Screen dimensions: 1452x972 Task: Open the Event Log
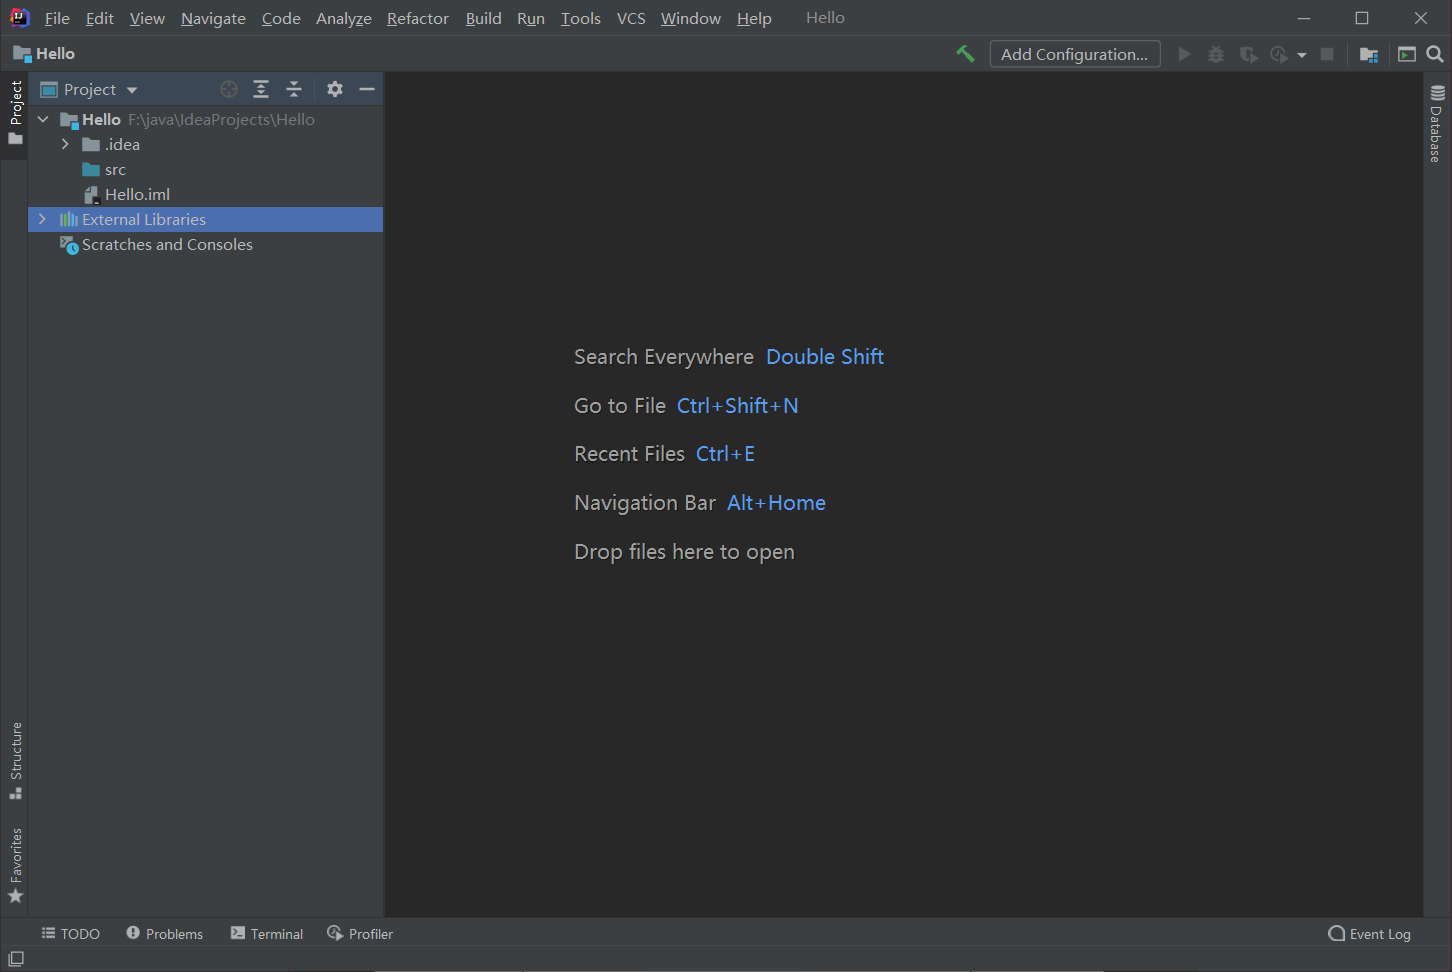[x=1369, y=934]
